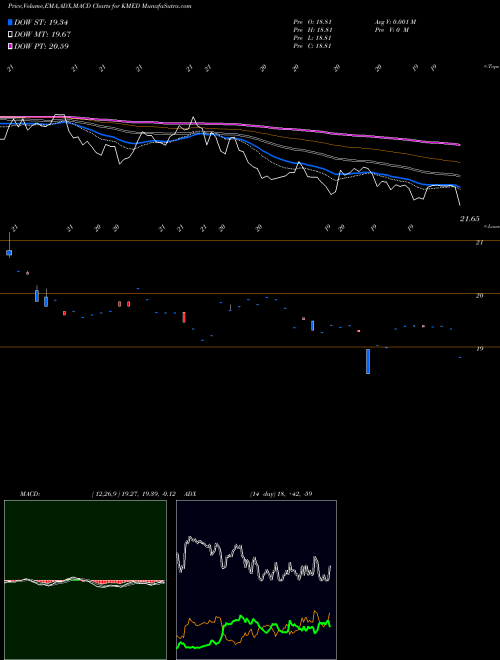Viewport: 500px width, 660px height.
Task: Select the 'DOW PT: 20.59' legend text
Action: (42, 46)
